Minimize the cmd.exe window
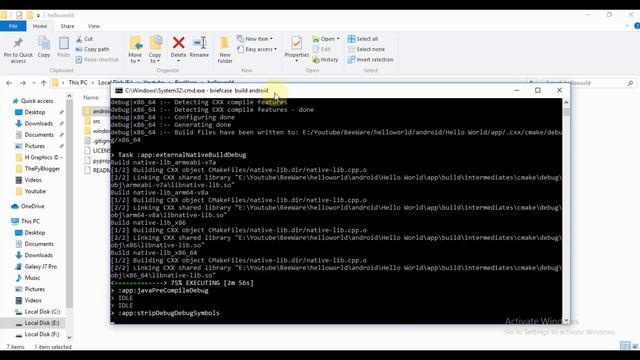This screenshot has height=360, width=640. tap(516, 90)
